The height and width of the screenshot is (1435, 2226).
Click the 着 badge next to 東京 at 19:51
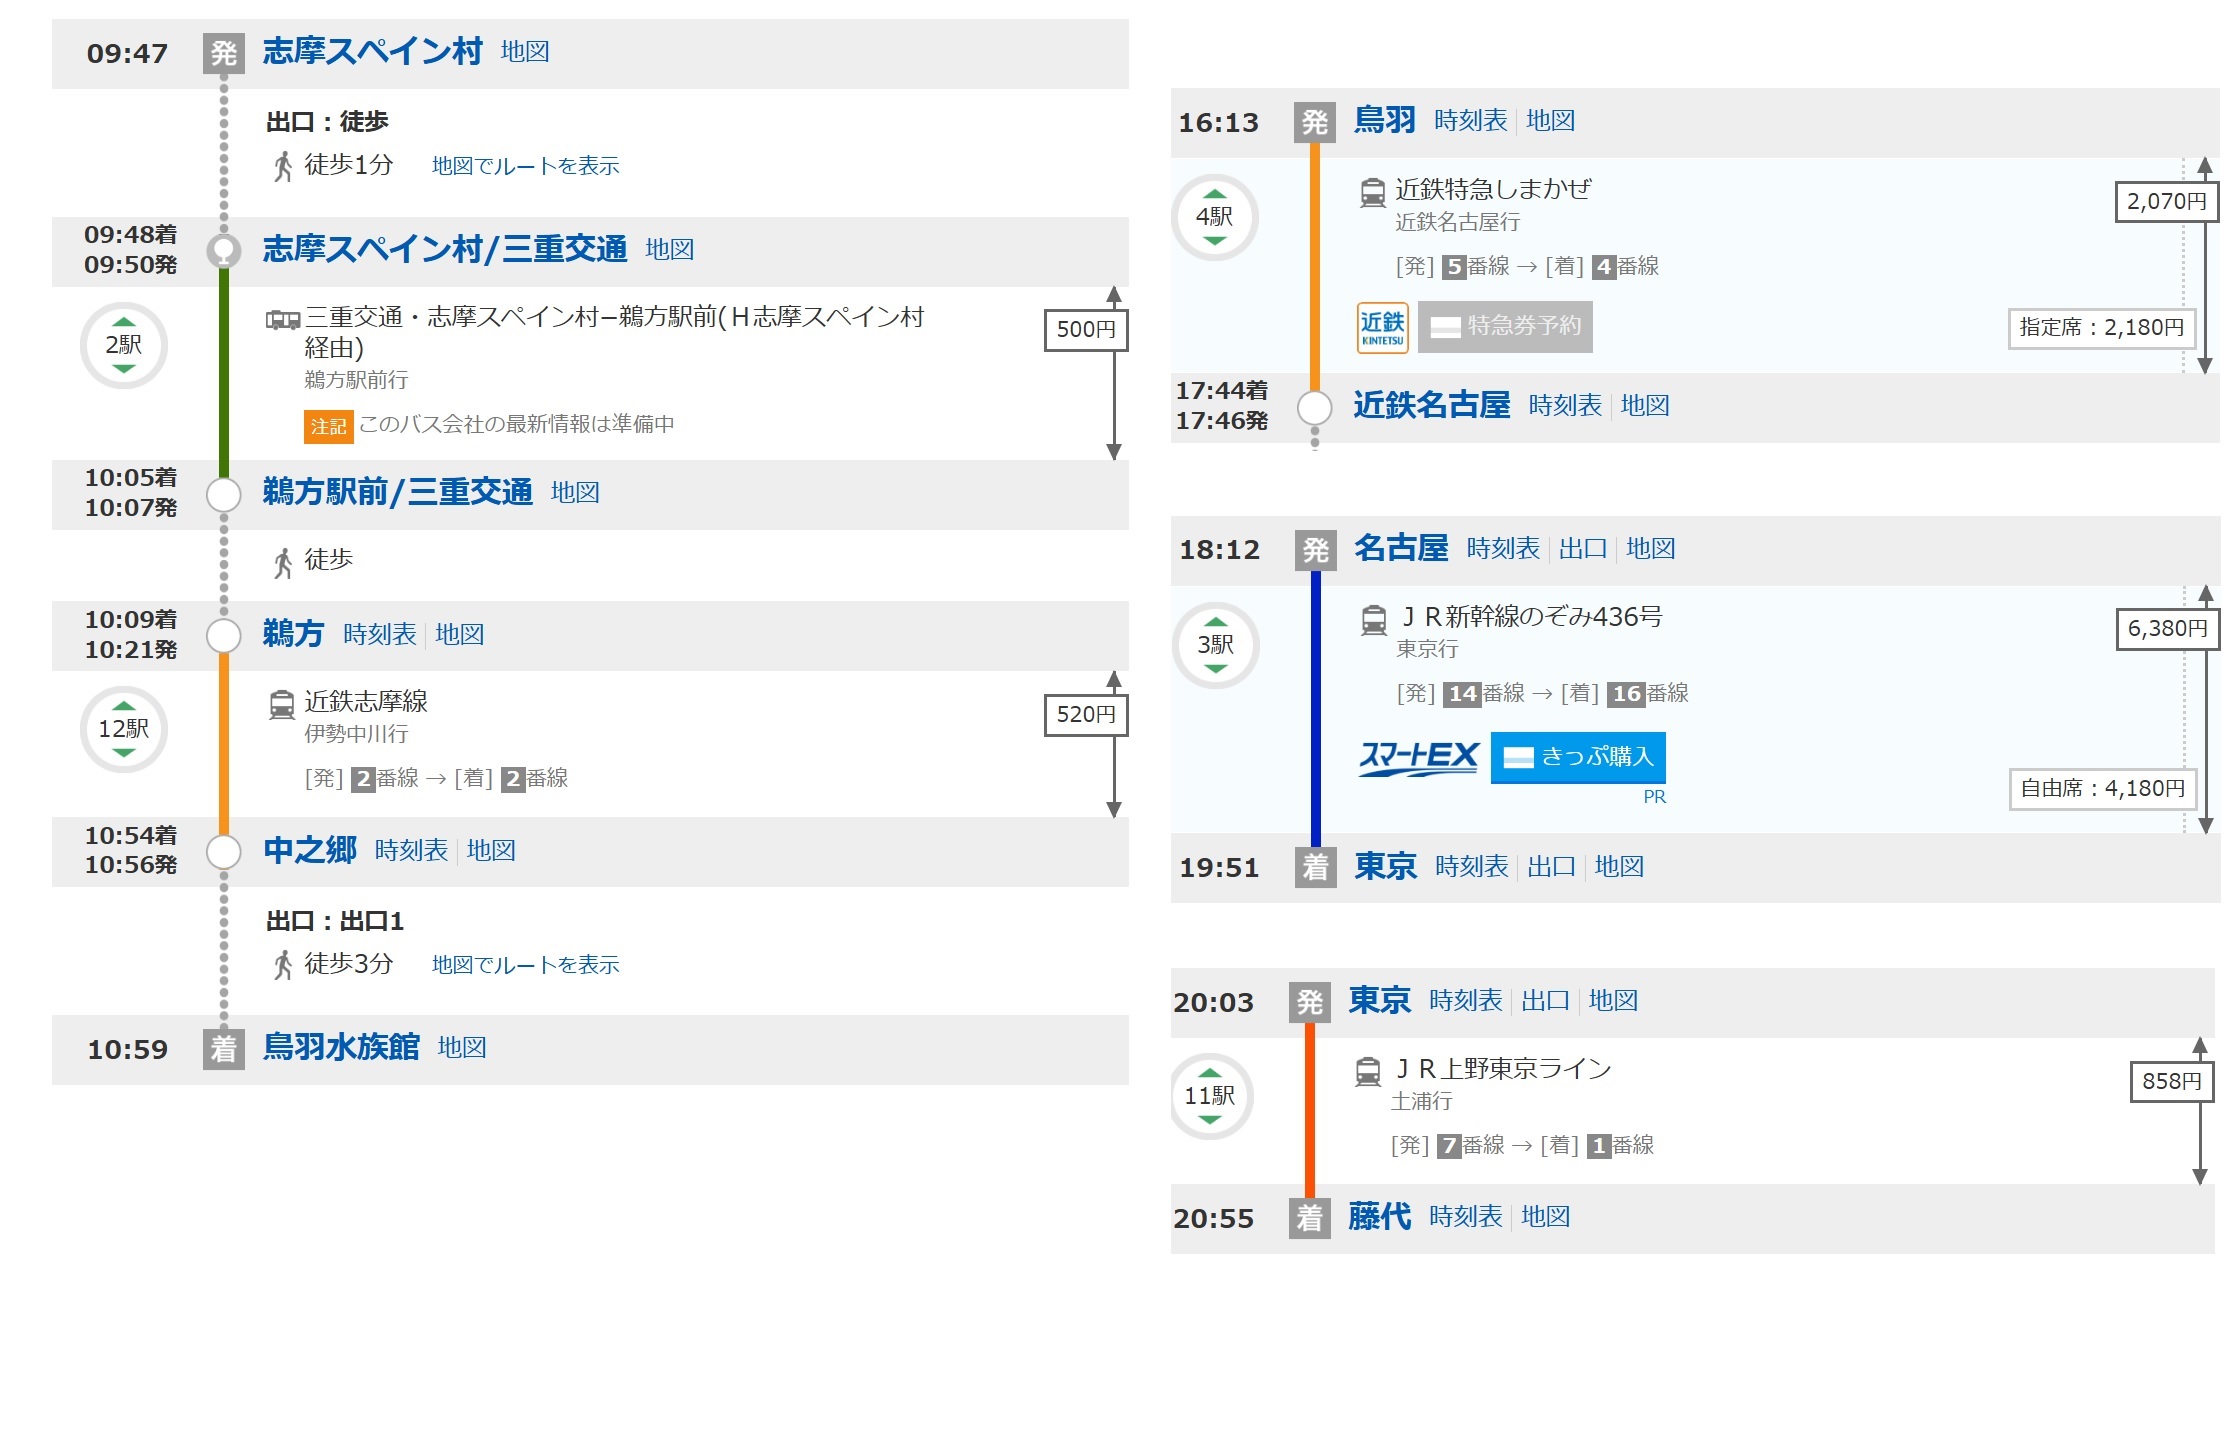1316,867
